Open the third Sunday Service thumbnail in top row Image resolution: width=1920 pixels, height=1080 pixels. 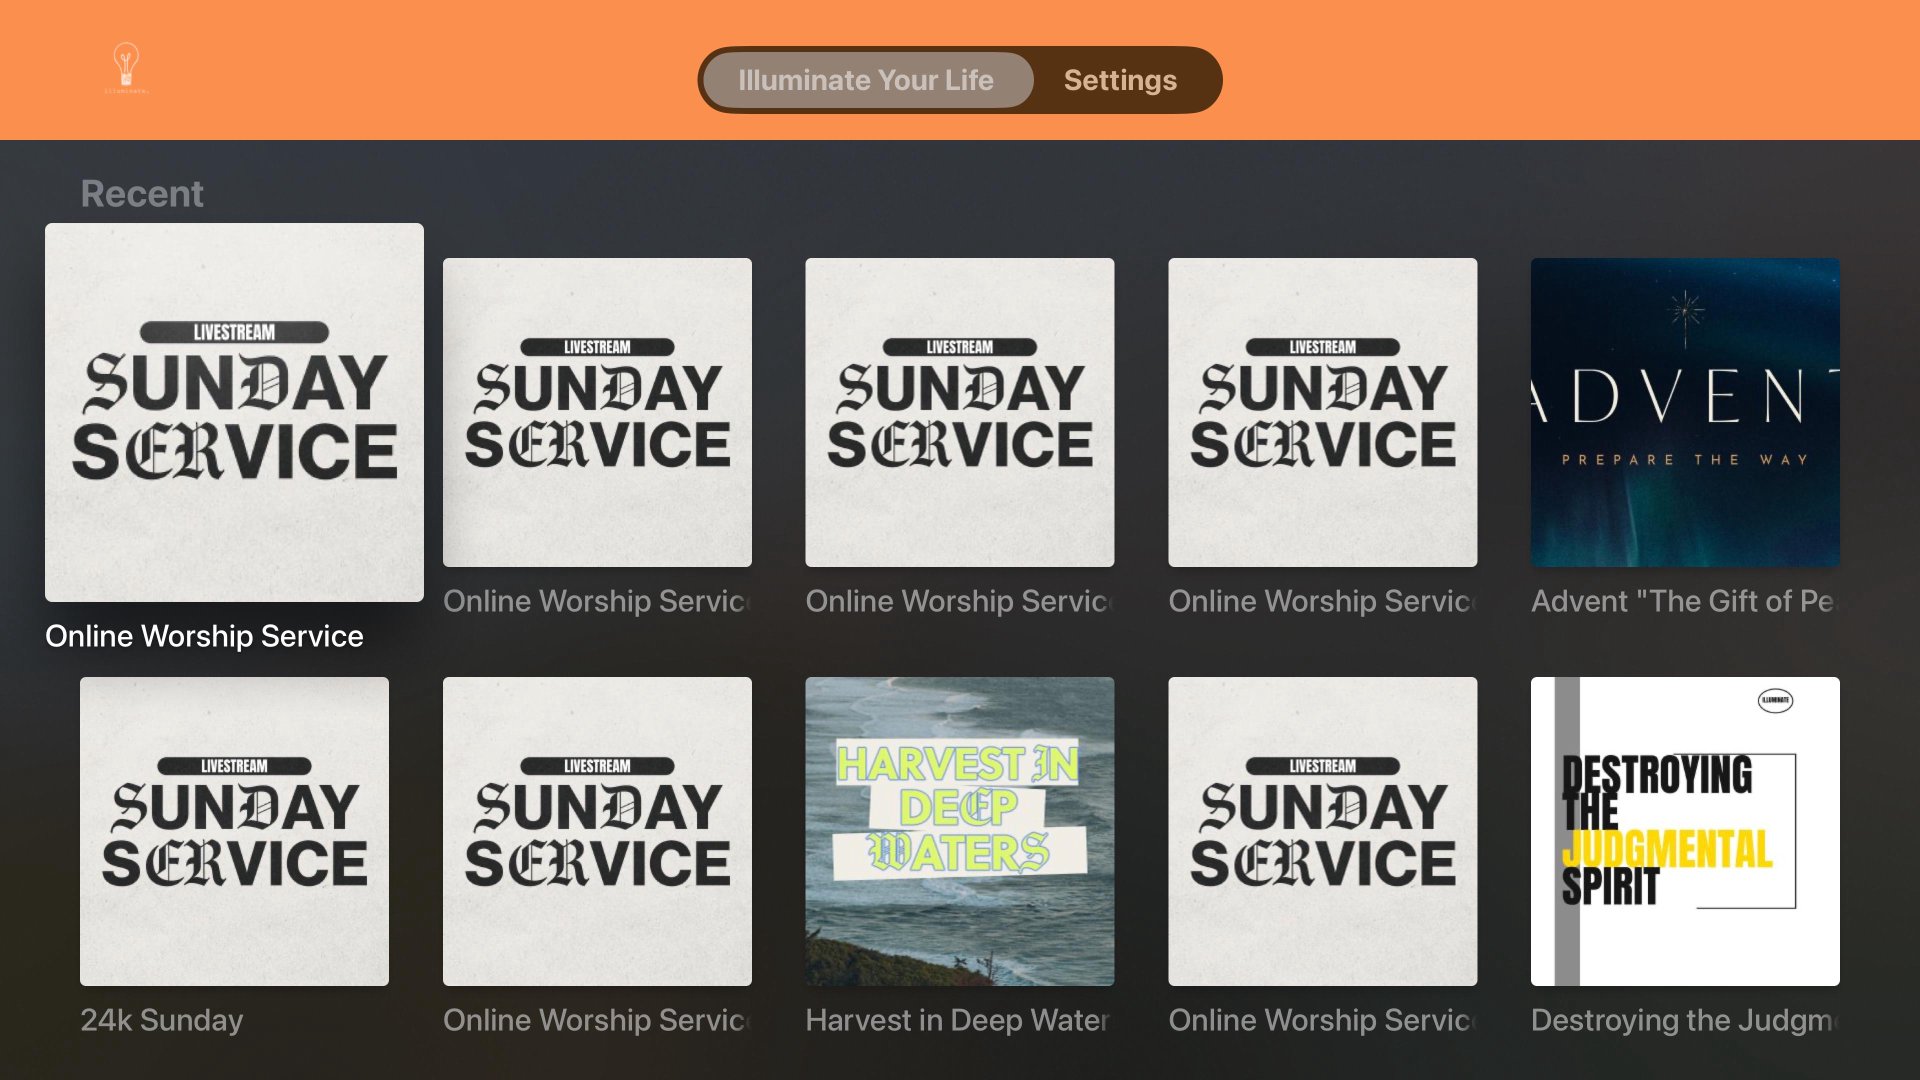(x=959, y=412)
